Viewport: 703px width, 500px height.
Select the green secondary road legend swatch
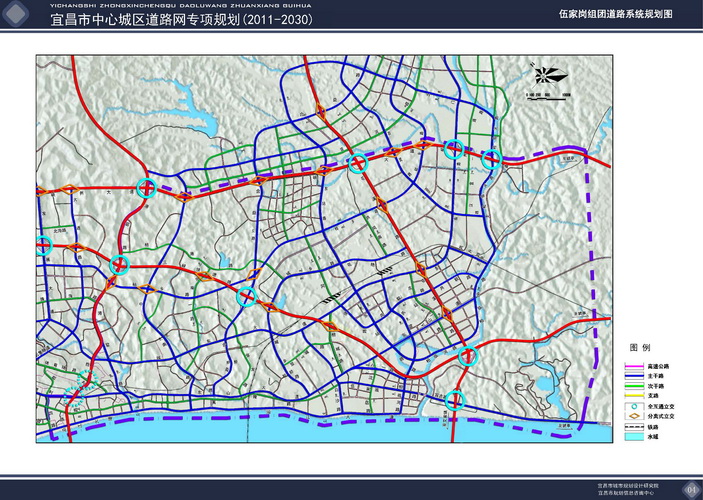tap(632, 386)
